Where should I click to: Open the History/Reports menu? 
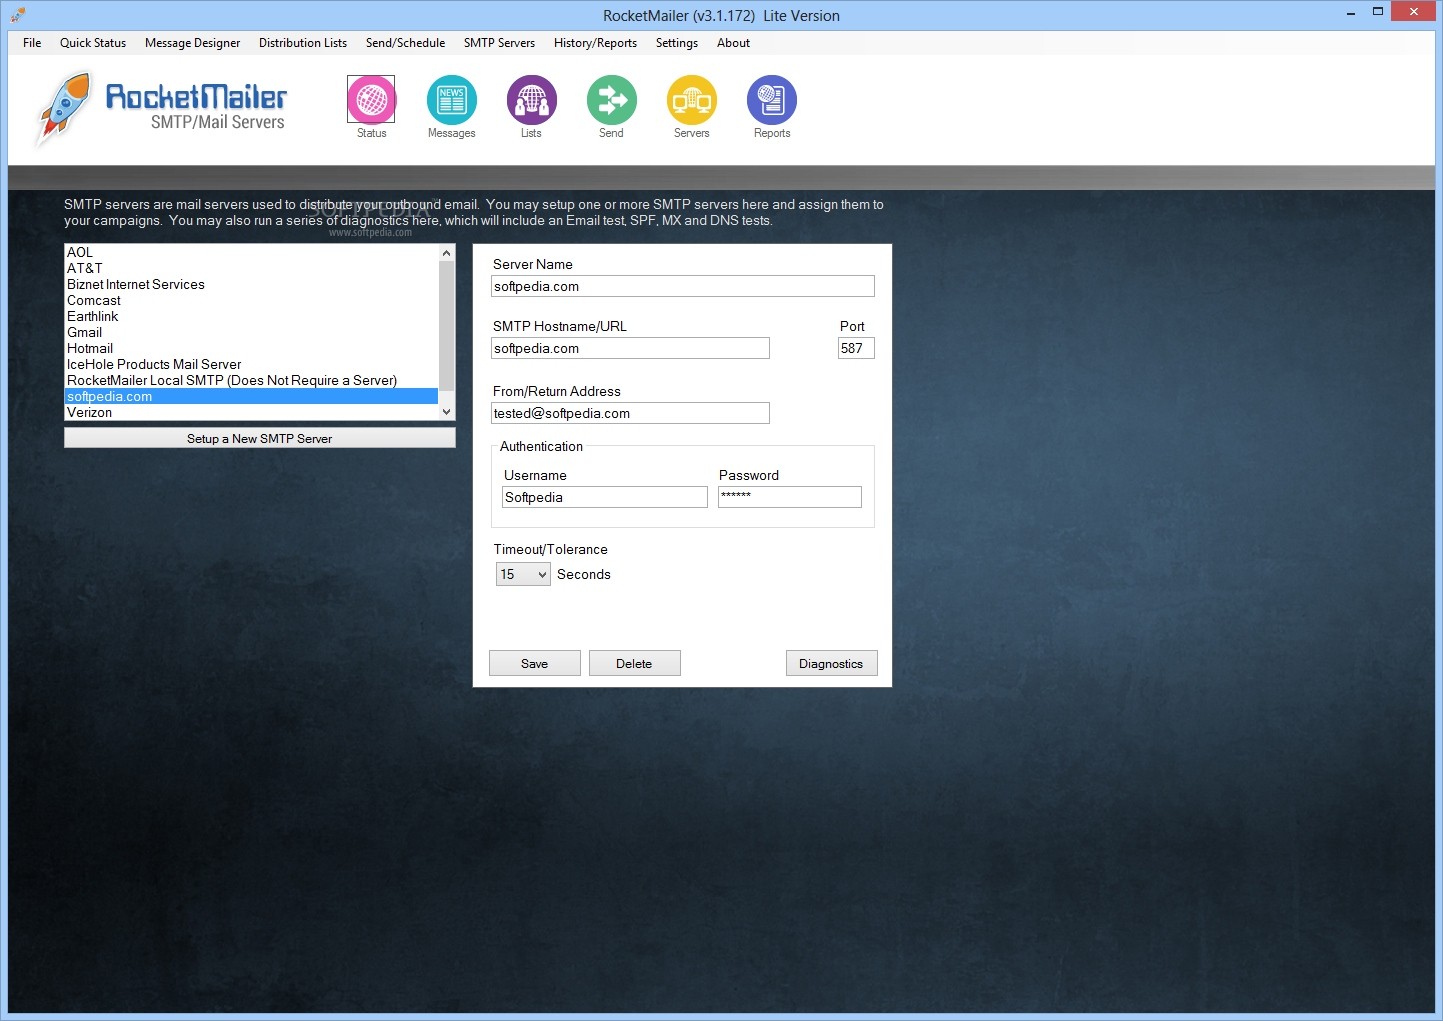(595, 43)
